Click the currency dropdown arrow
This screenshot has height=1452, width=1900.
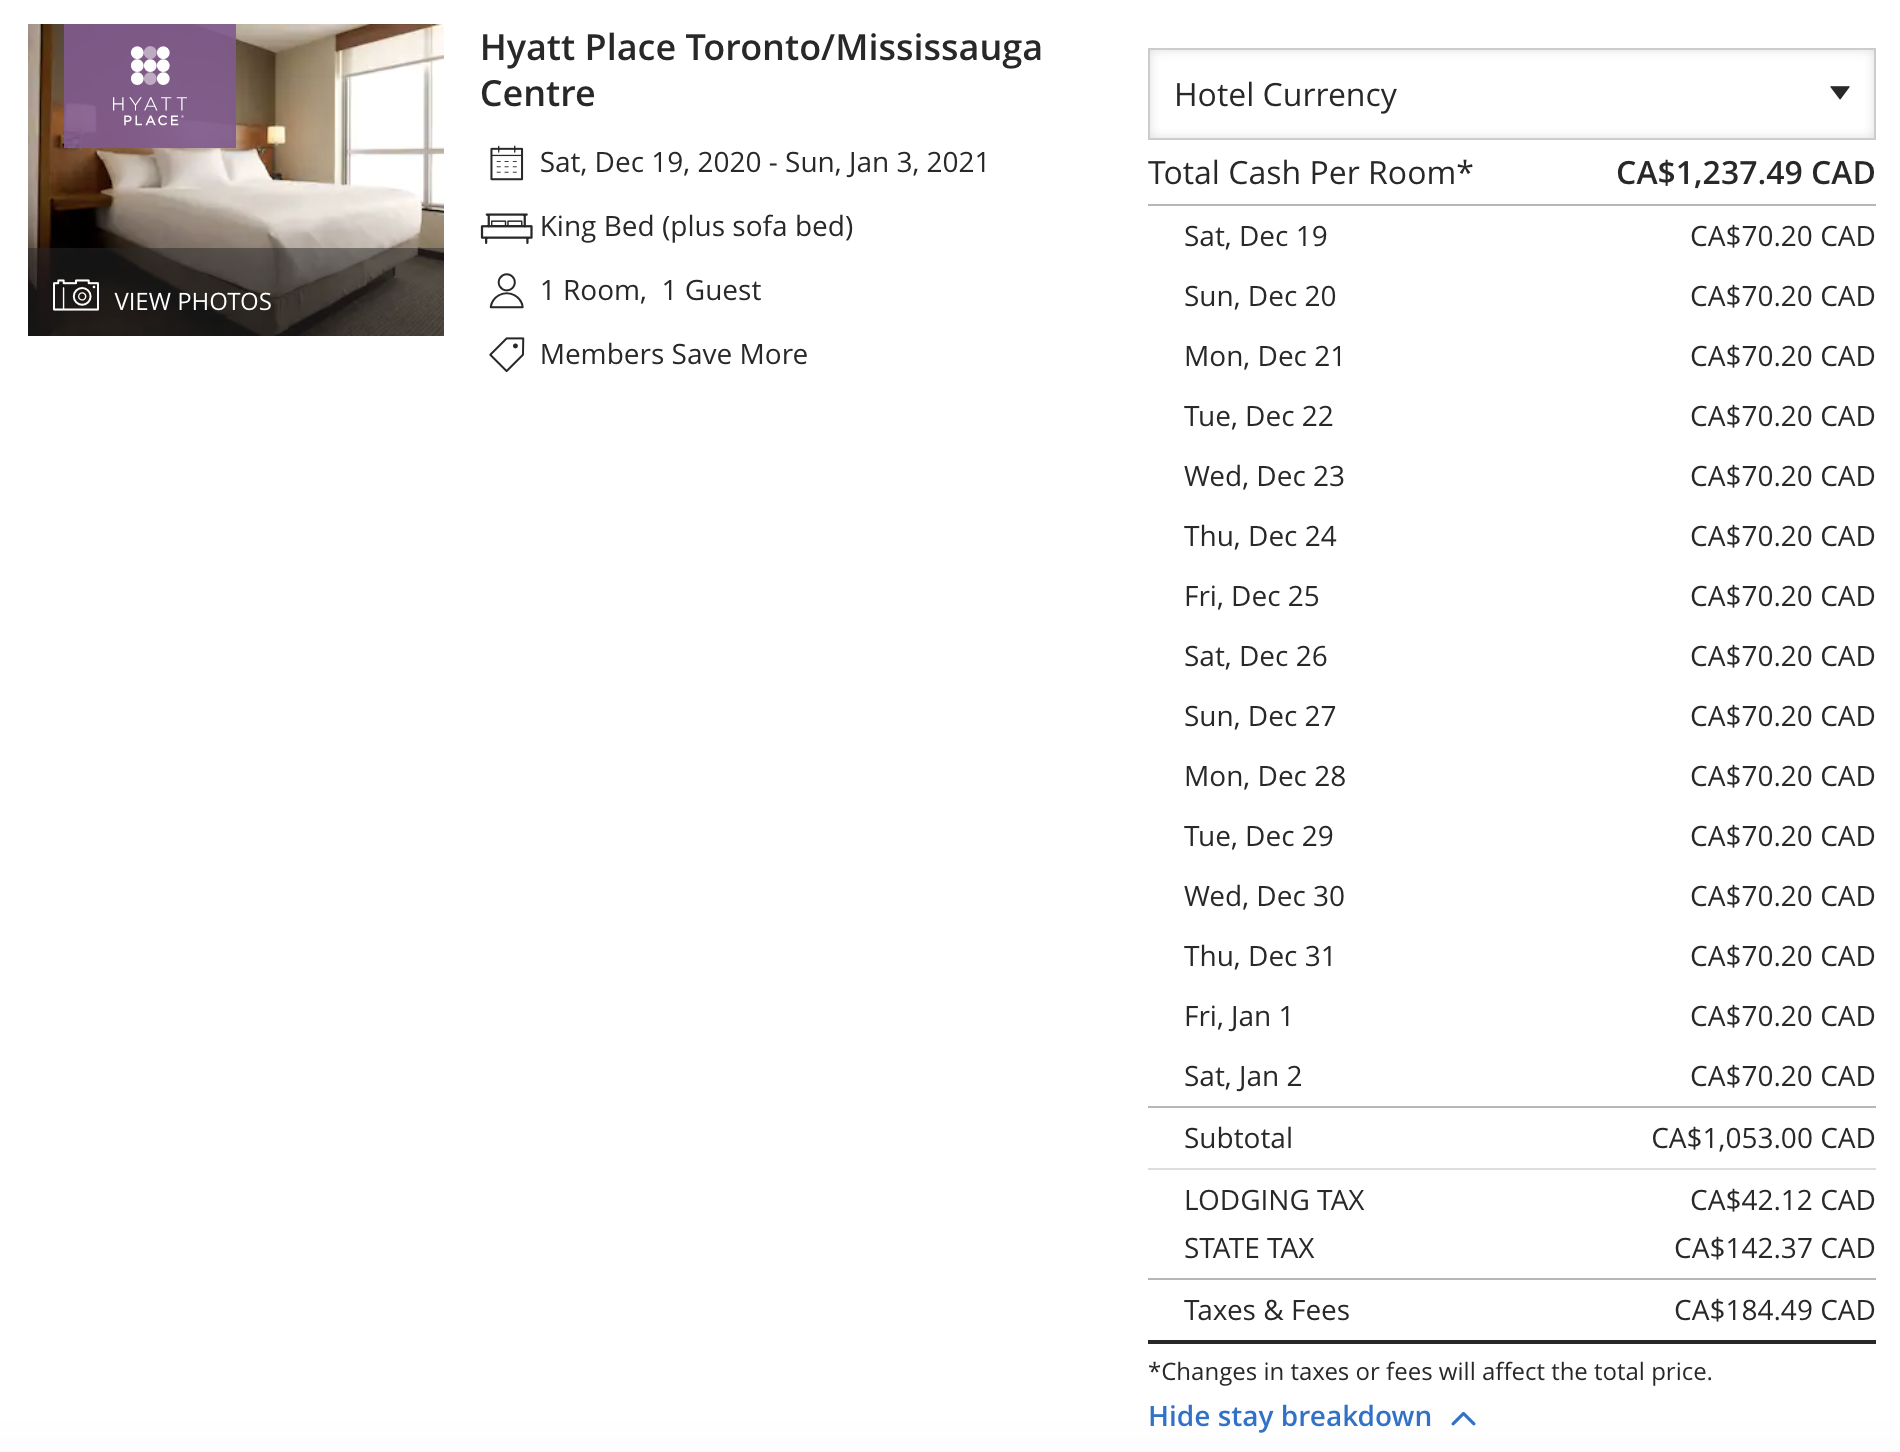pos(1839,93)
